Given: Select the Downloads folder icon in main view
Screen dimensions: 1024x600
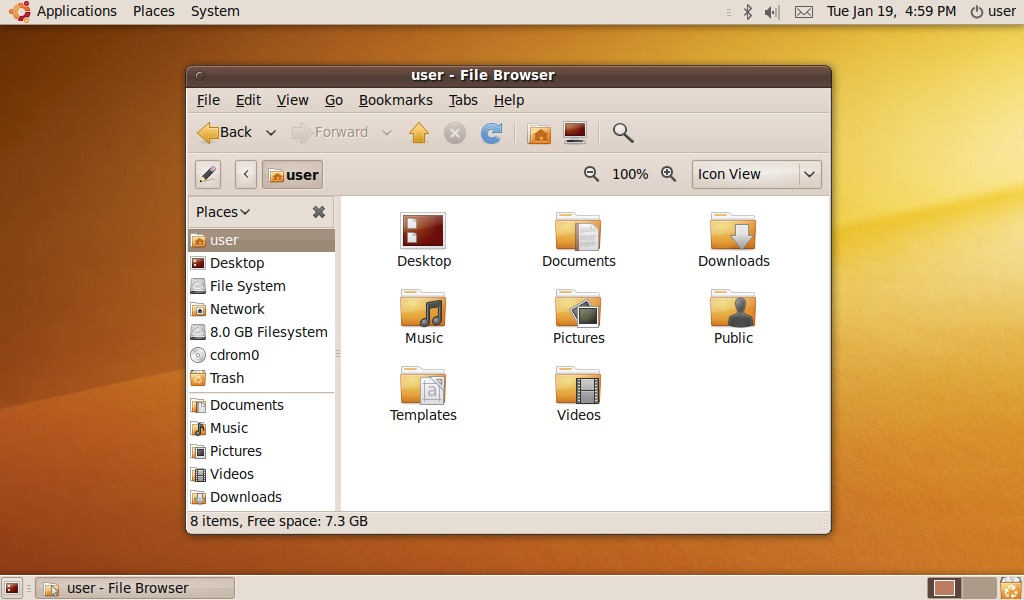Looking at the screenshot, I should point(733,231).
